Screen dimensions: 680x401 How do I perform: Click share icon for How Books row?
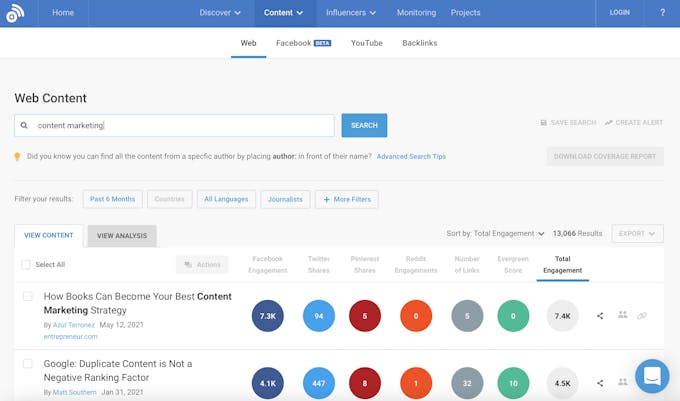click(600, 316)
